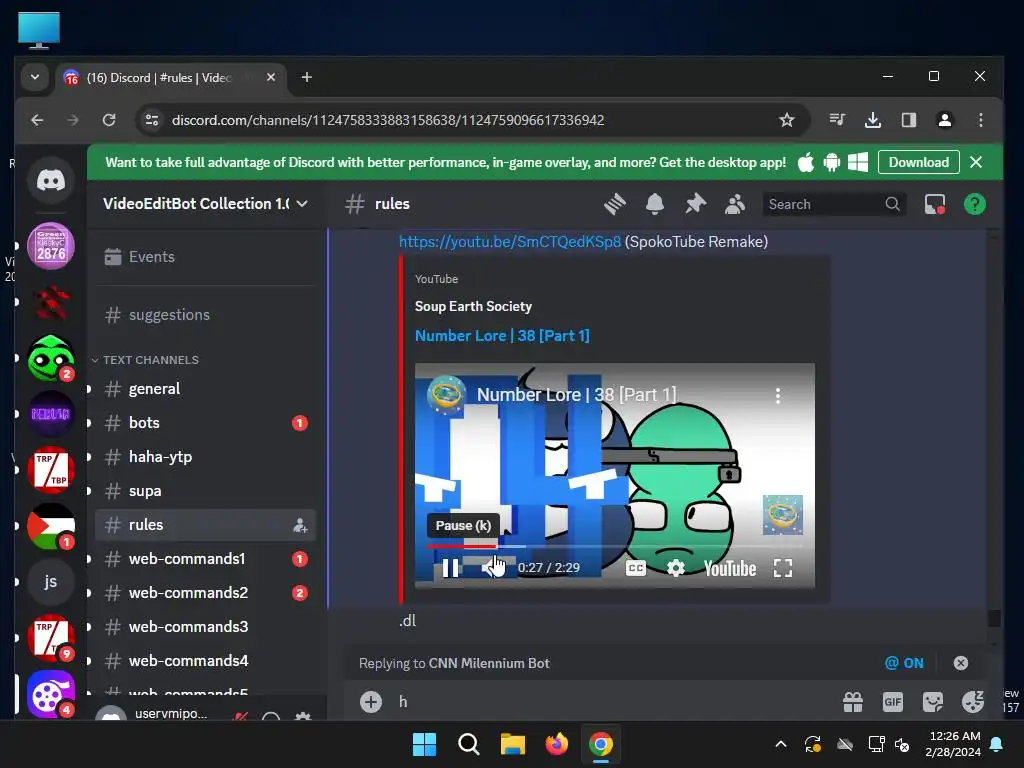Toggle the member list icon
1024x768 pixels.
(735, 204)
